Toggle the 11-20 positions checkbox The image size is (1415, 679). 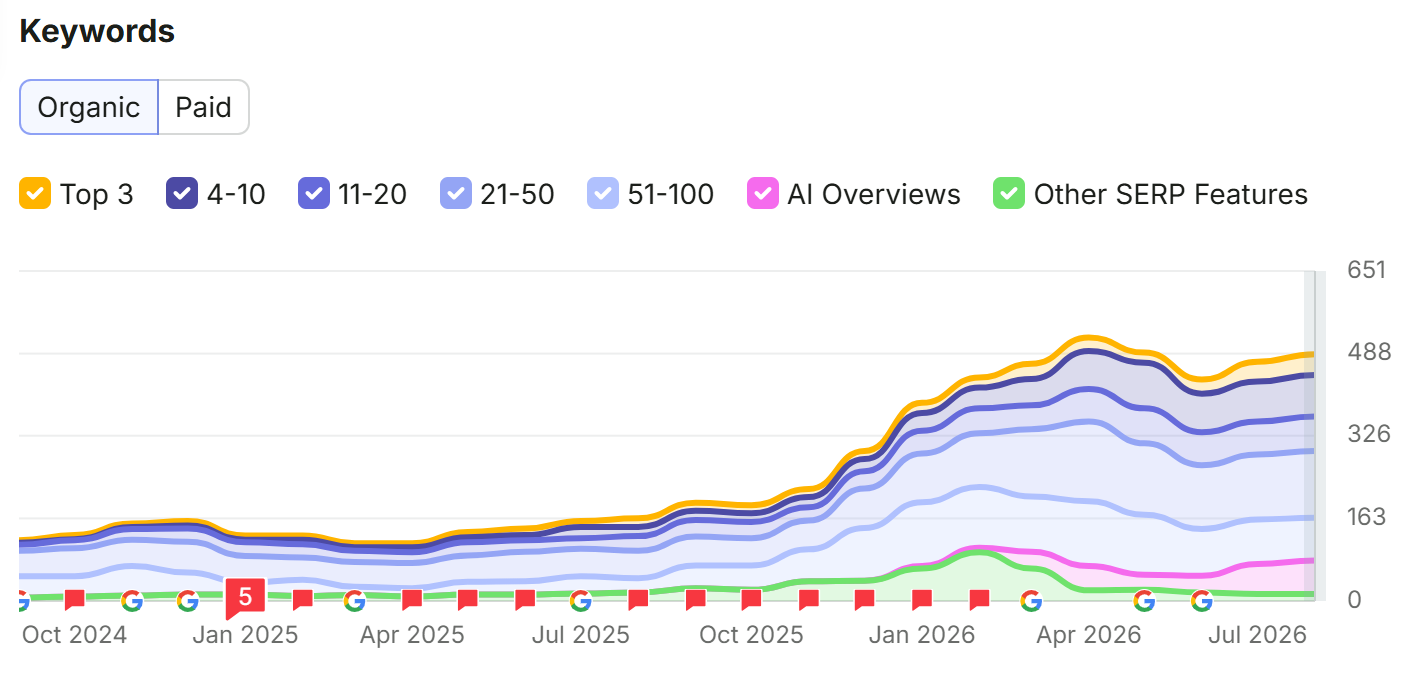pyautogui.click(x=314, y=194)
